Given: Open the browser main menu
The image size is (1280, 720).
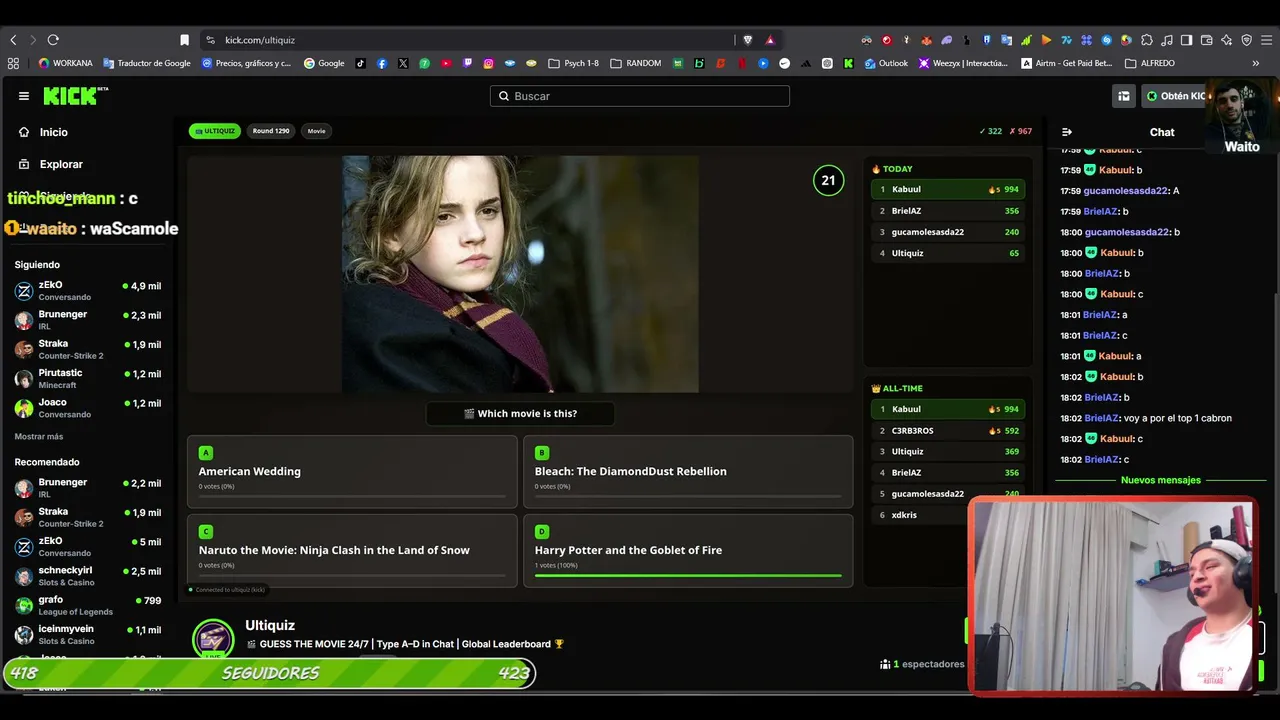Looking at the screenshot, I should 1266,40.
